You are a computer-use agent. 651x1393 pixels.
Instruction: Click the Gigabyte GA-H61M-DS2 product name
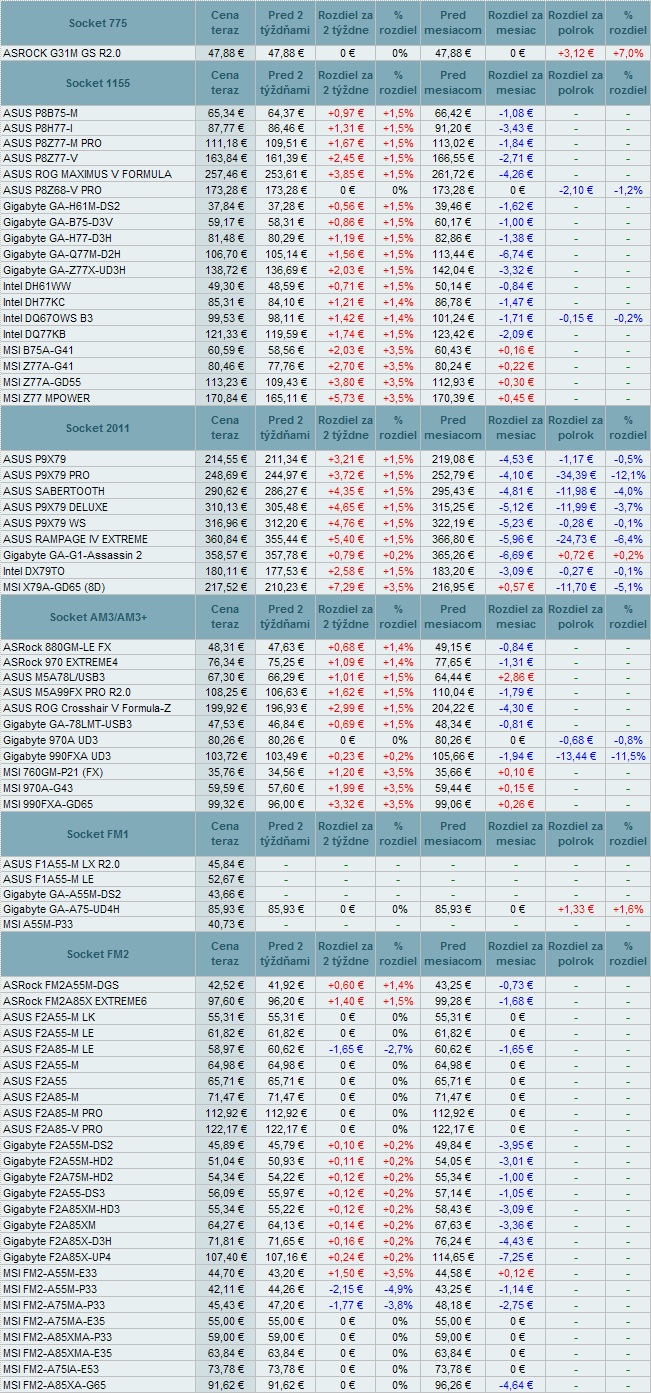click(x=61, y=205)
